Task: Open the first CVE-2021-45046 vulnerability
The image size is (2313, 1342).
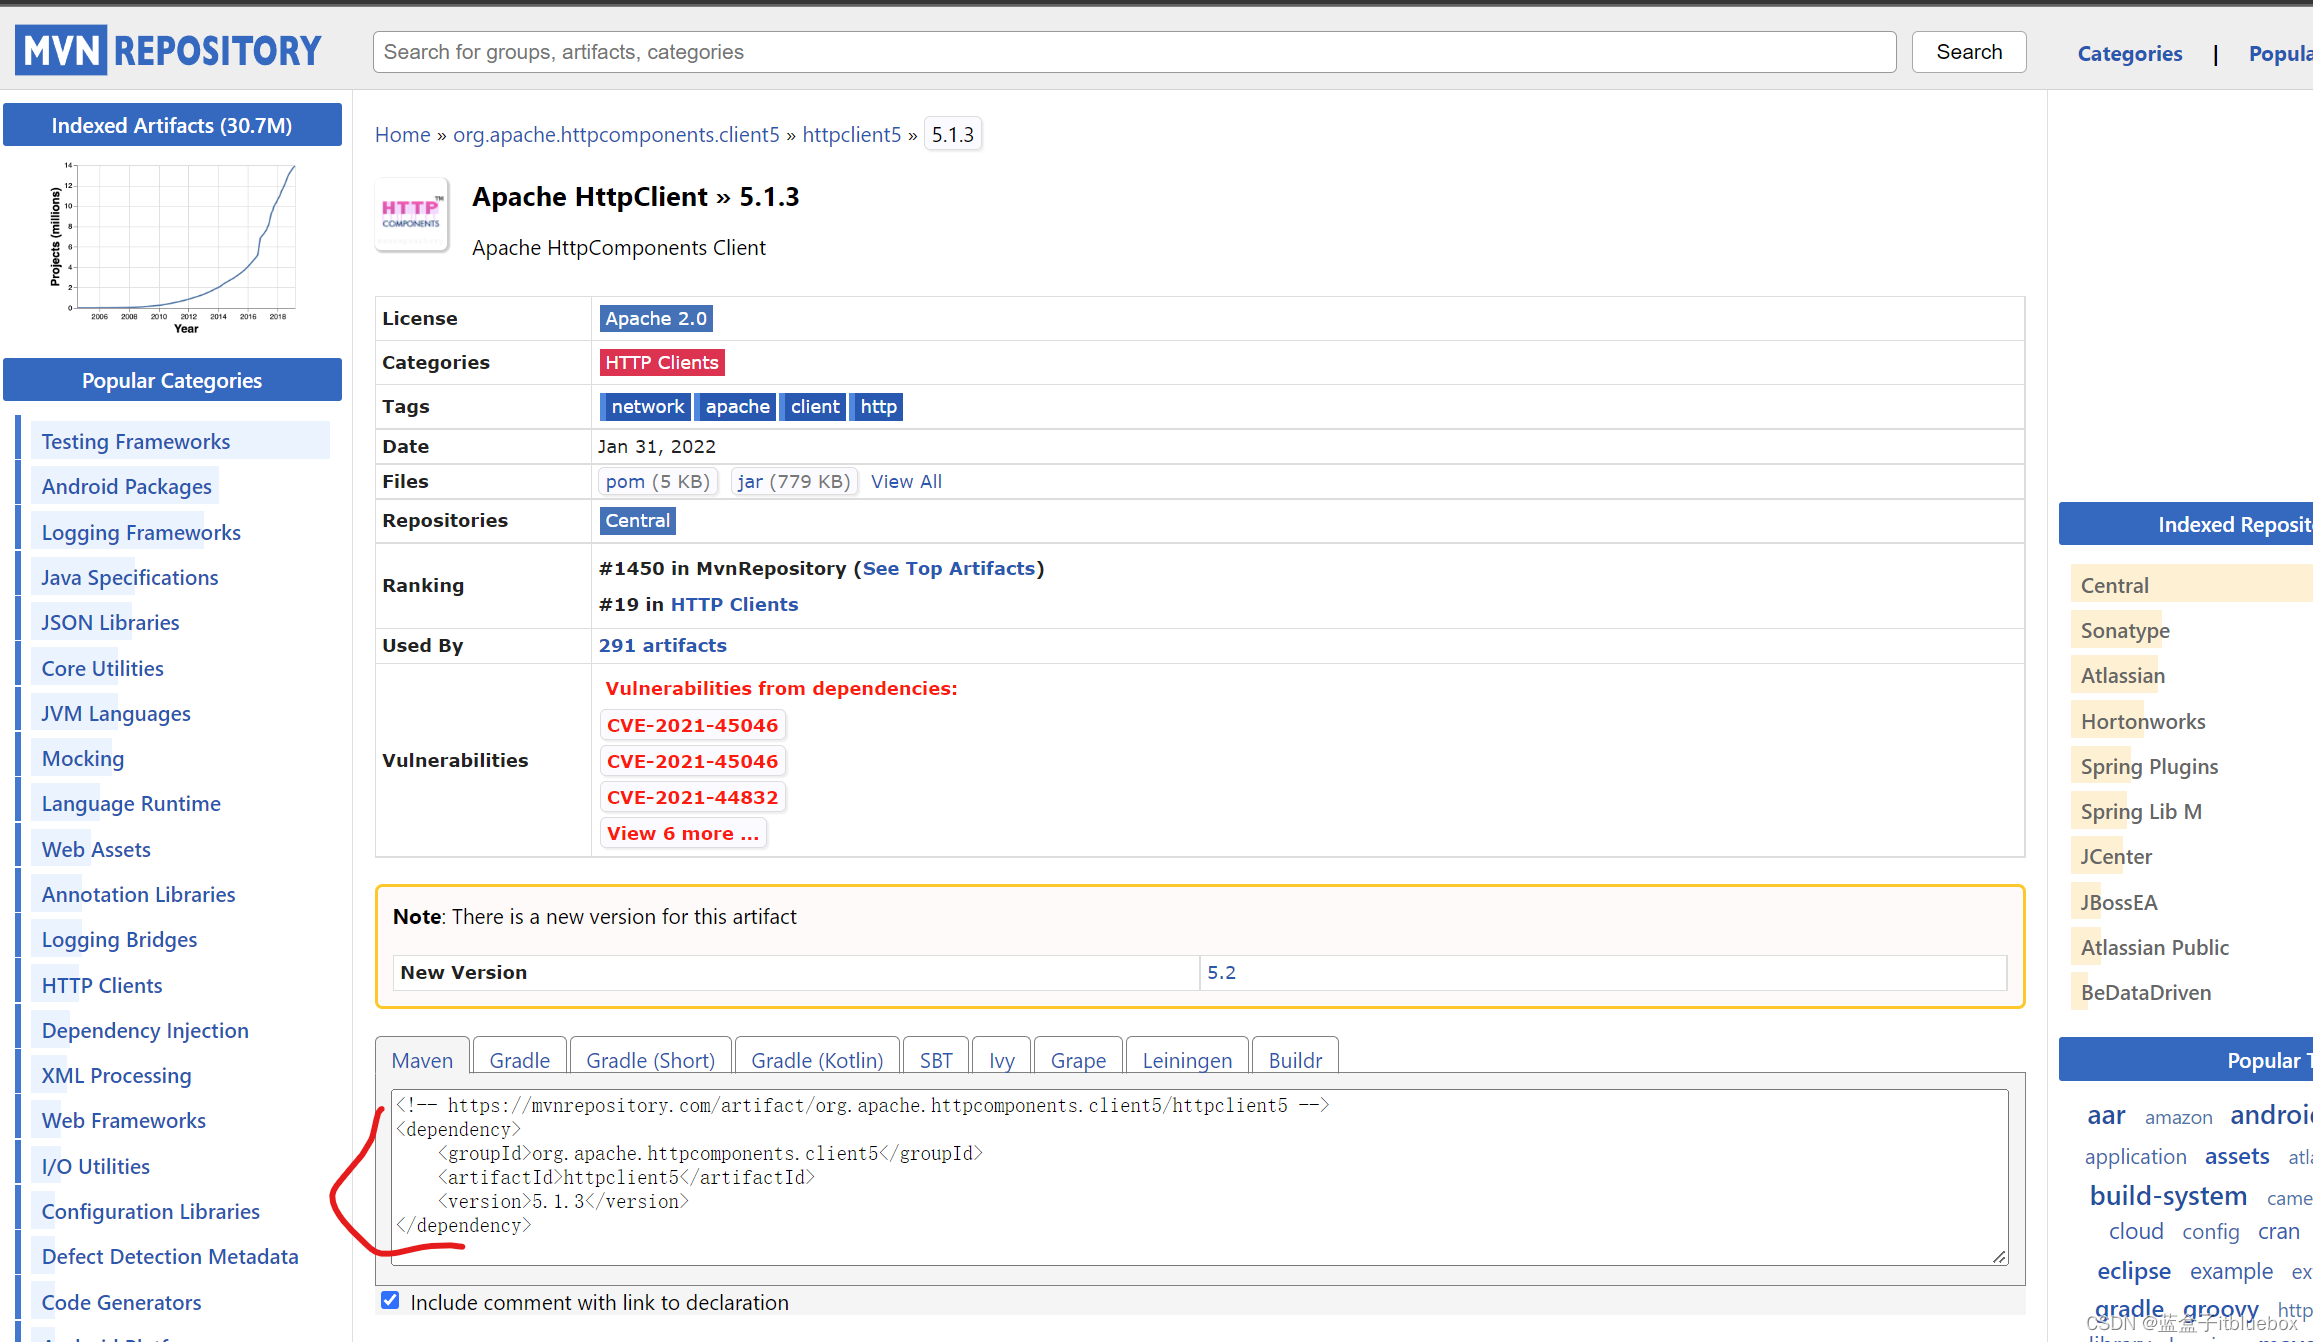Action: pos(692,725)
